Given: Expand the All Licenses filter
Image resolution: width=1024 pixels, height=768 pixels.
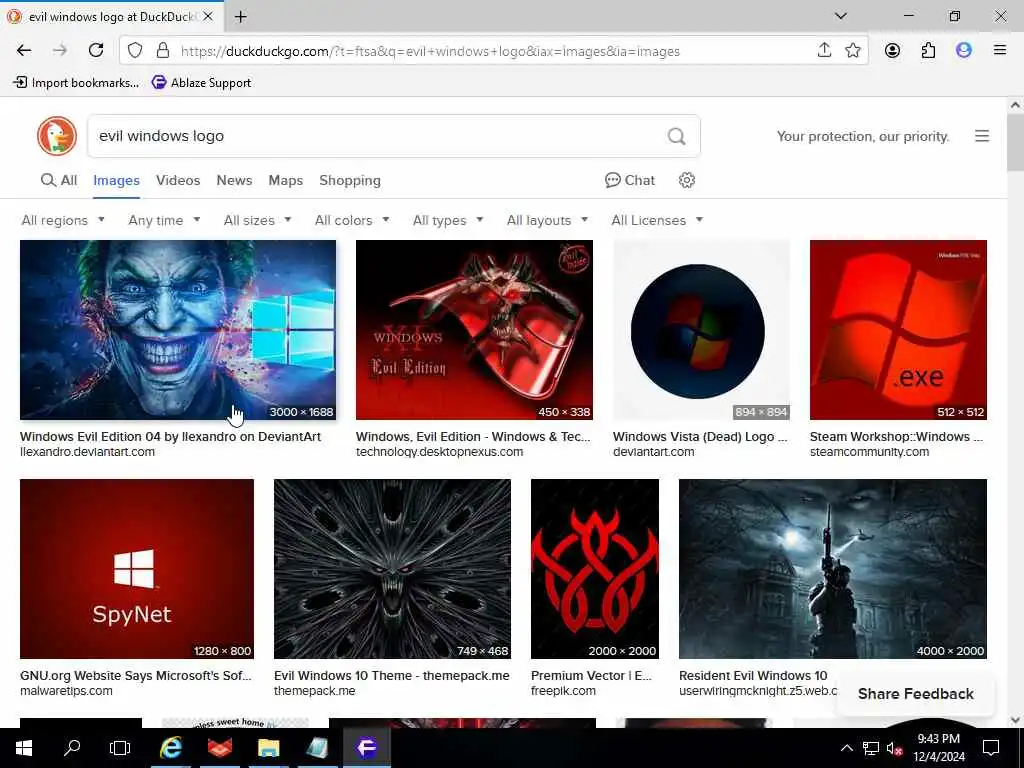Looking at the screenshot, I should click(x=657, y=220).
